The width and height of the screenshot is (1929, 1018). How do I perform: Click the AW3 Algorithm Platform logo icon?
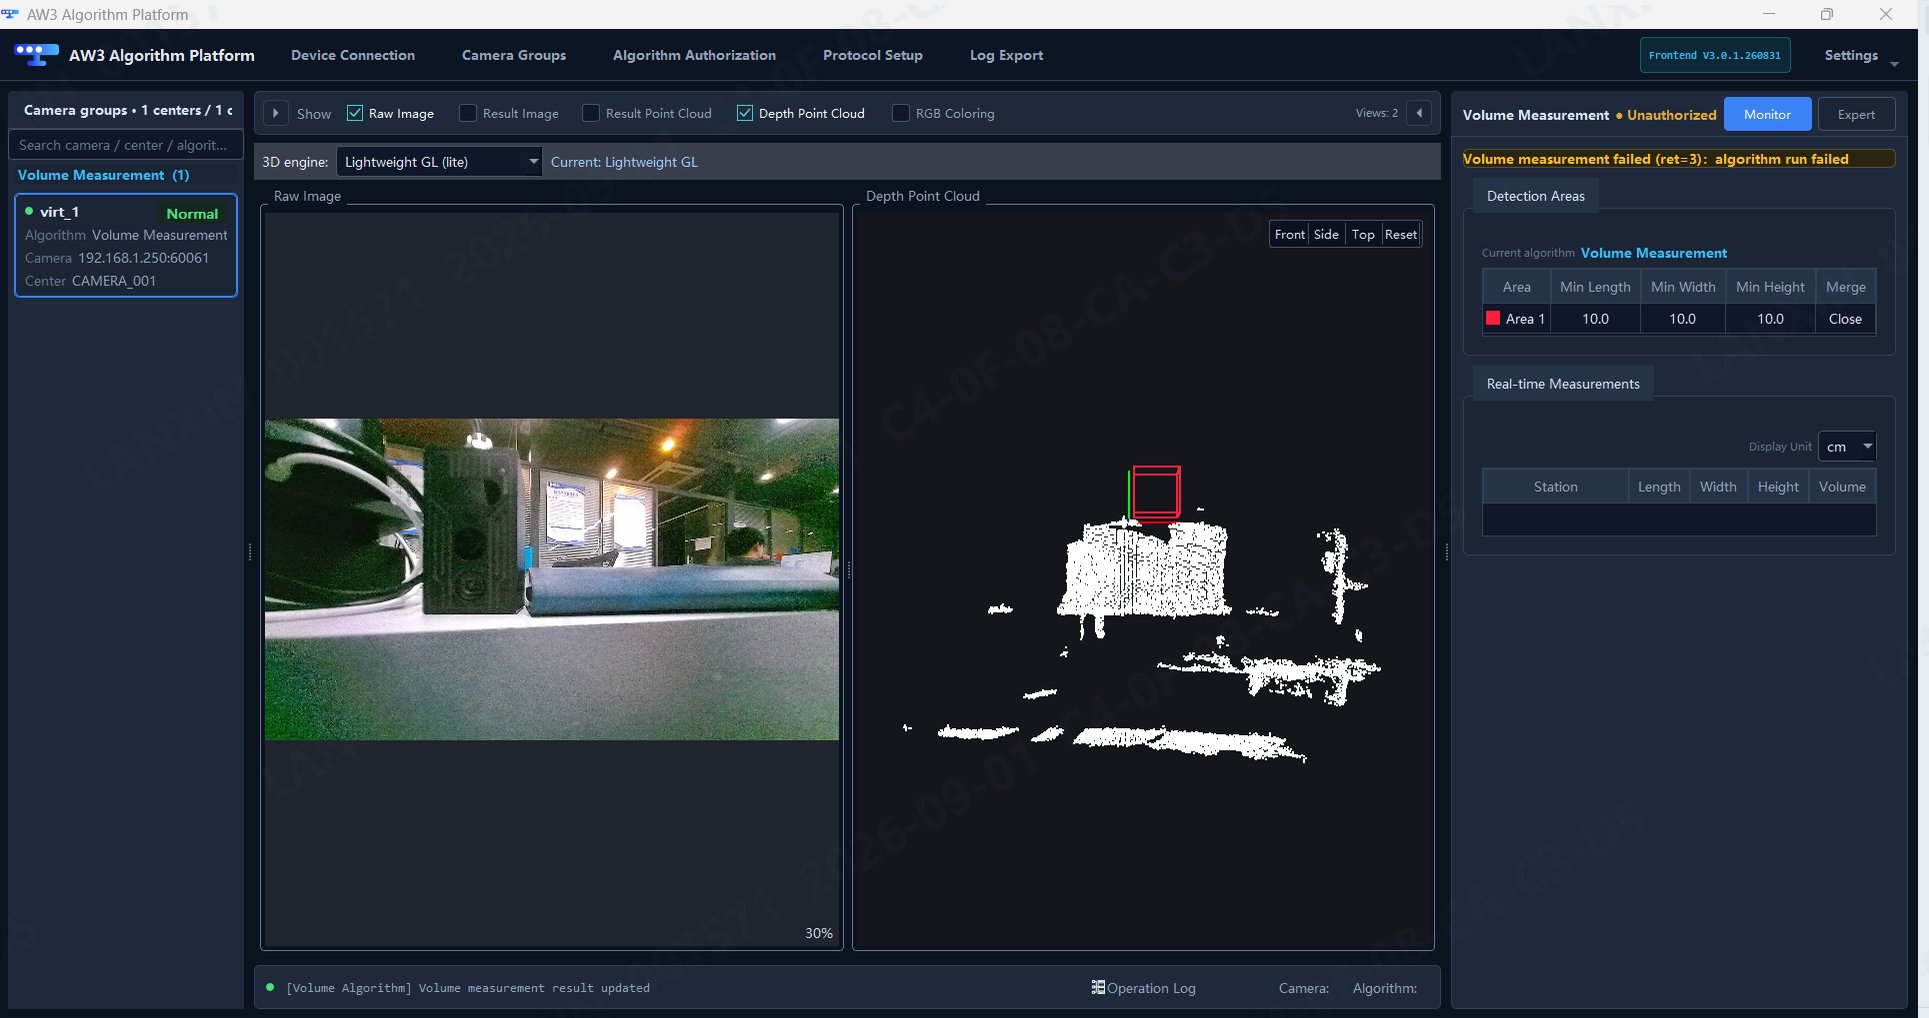[x=37, y=55]
